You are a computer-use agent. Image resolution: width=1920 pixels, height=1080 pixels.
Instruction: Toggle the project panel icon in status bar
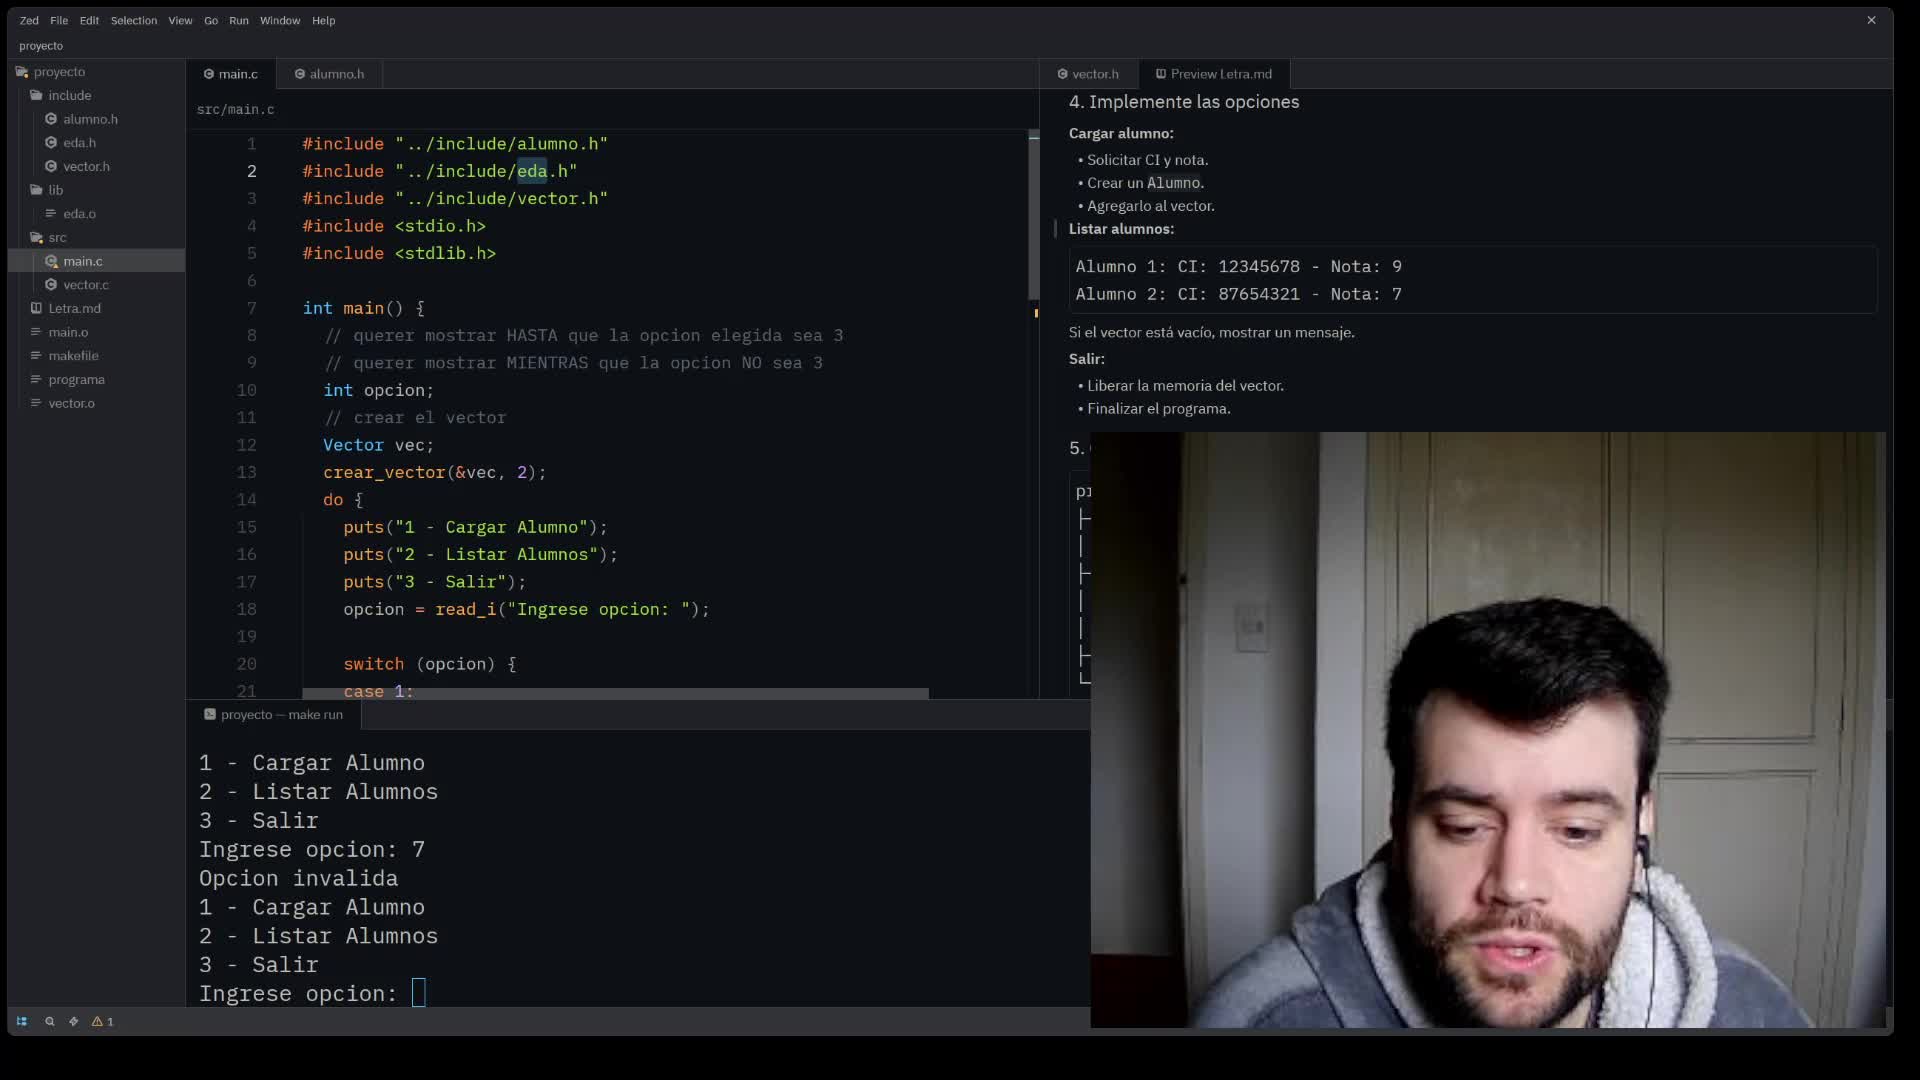click(x=21, y=1021)
